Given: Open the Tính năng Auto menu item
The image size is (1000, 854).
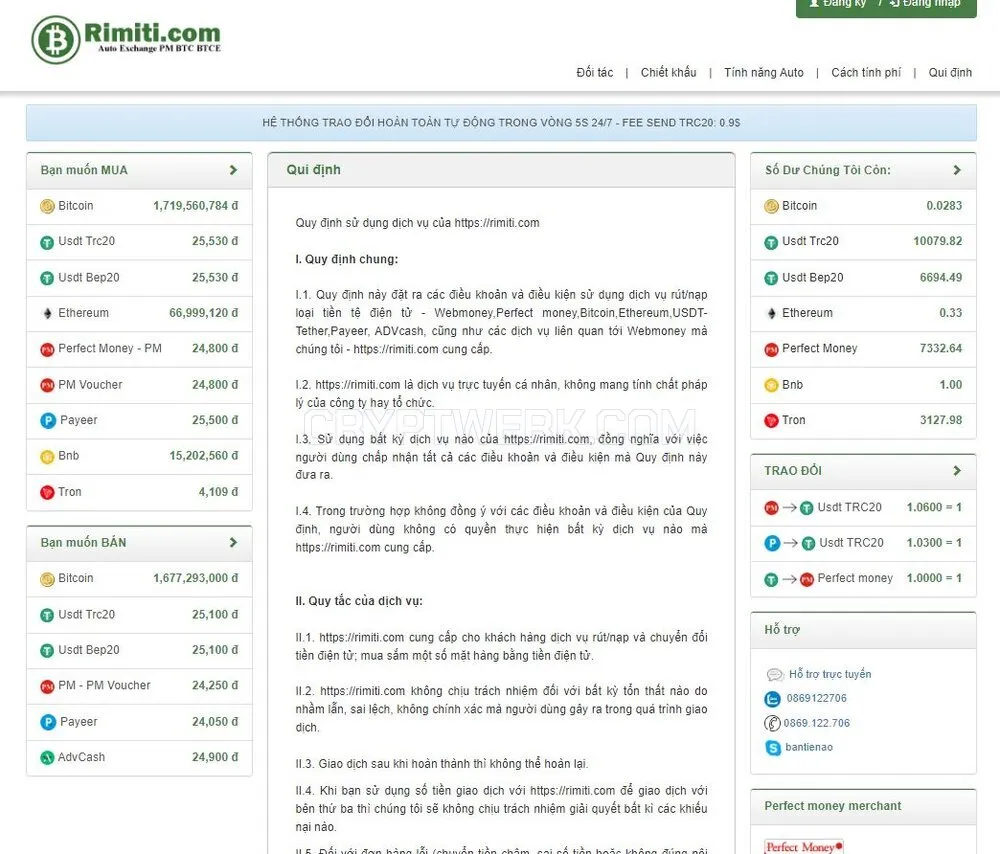Looking at the screenshot, I should pyautogui.click(x=763, y=73).
